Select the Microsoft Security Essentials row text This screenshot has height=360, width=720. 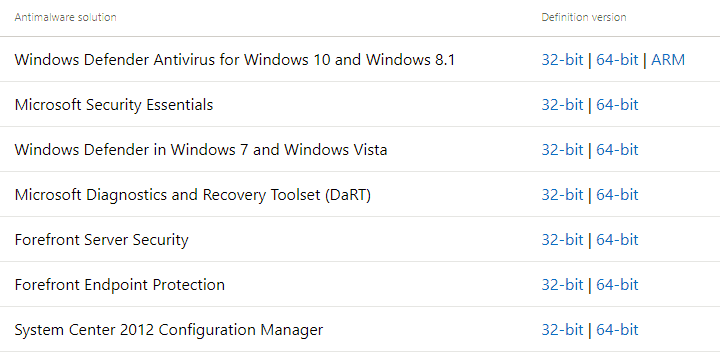tap(114, 105)
